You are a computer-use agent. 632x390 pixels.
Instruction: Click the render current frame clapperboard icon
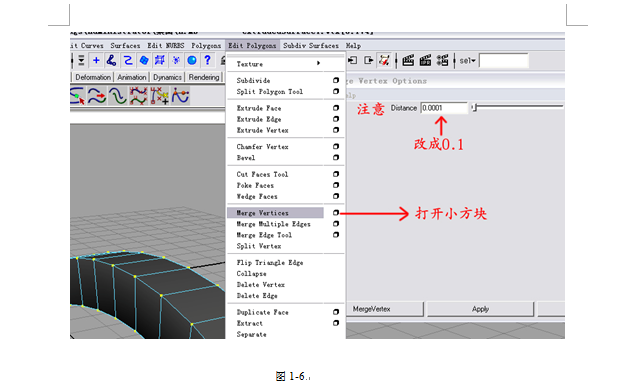click(408, 60)
